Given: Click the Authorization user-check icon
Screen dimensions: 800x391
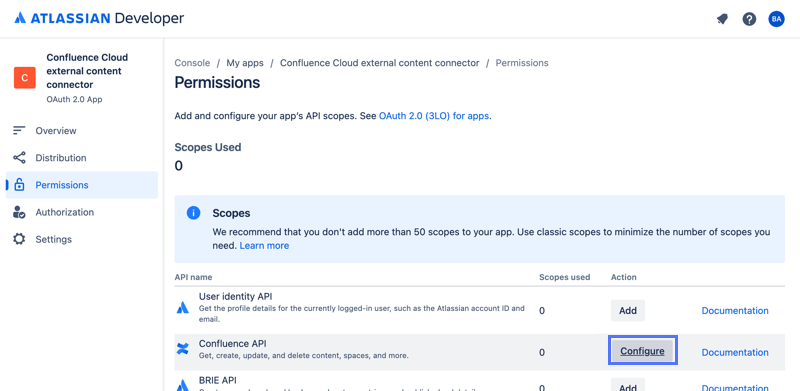Looking at the screenshot, I should [19, 212].
